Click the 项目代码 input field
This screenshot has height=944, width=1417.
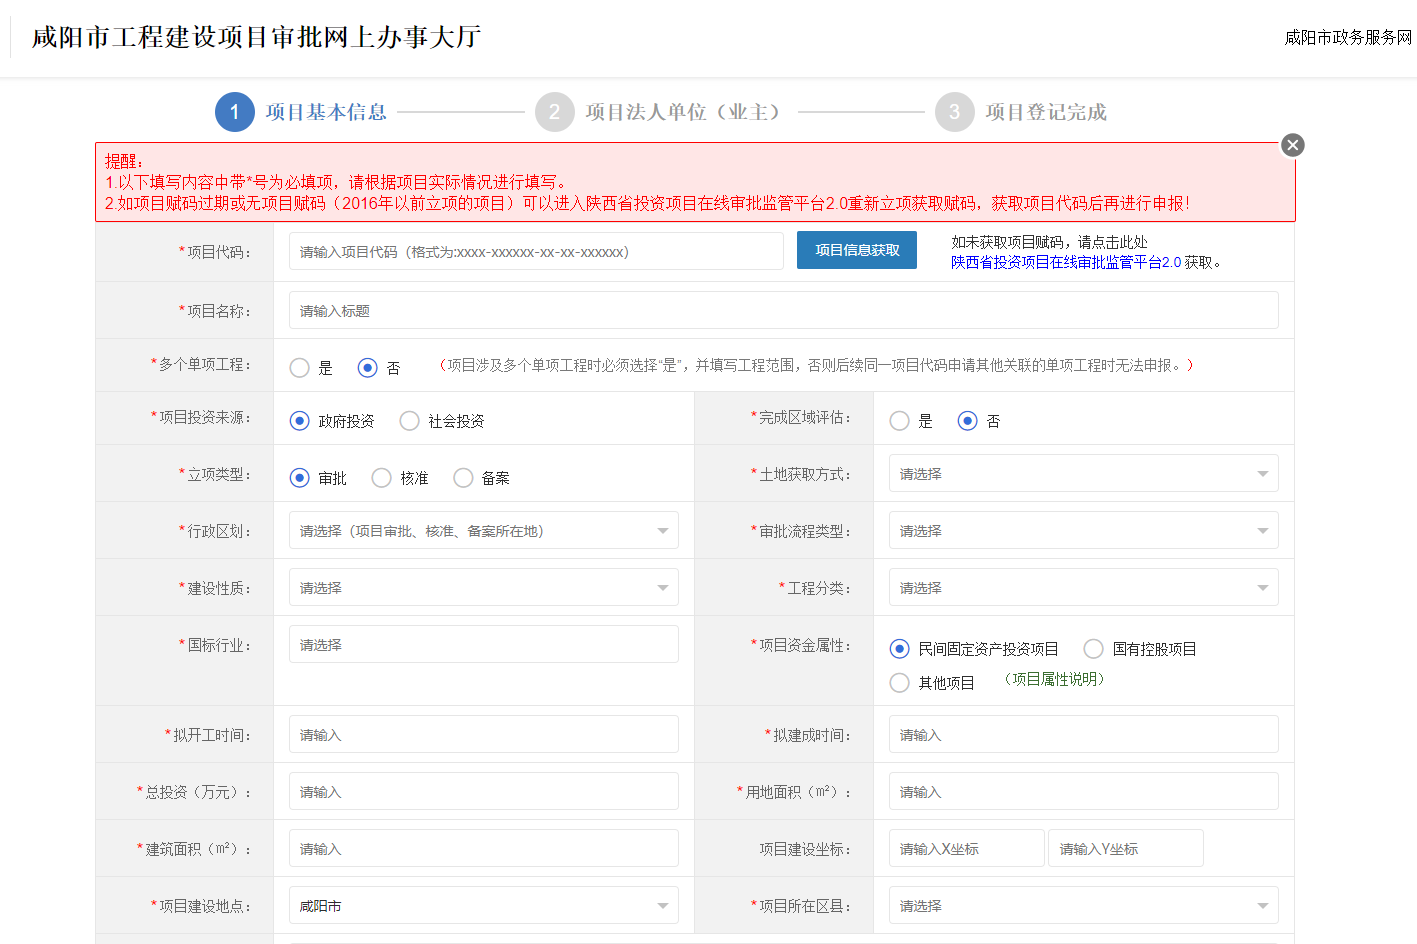(x=535, y=252)
